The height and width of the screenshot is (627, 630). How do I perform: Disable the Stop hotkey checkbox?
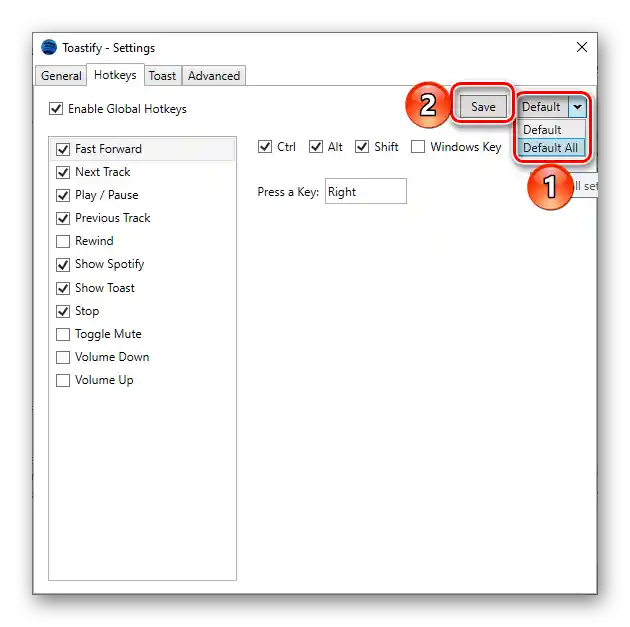click(63, 311)
